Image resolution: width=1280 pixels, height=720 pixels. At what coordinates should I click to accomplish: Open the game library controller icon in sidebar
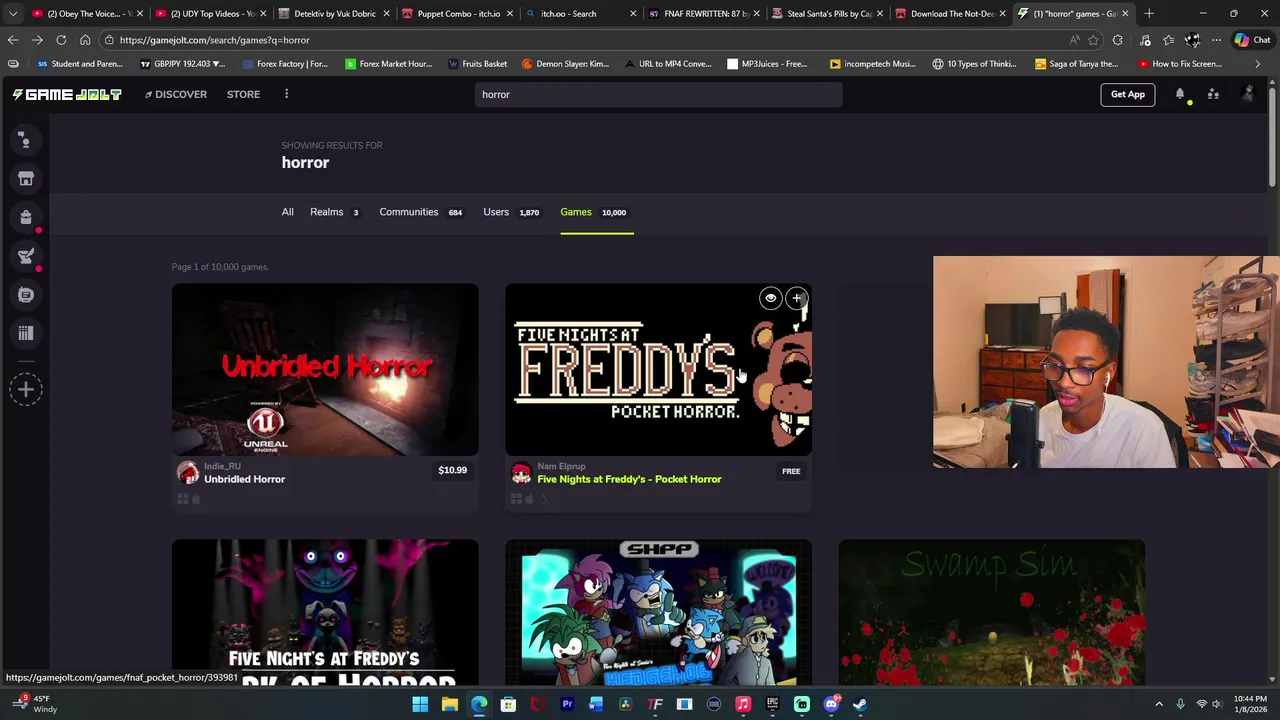26,295
